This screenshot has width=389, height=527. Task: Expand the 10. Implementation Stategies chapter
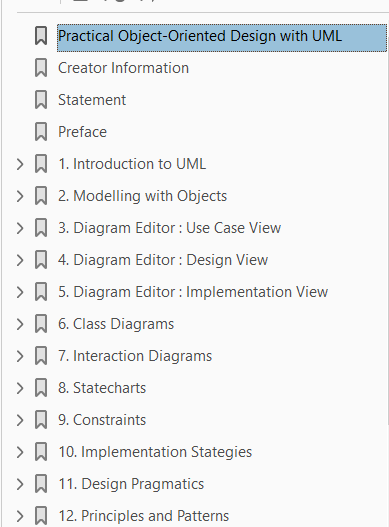(x=20, y=452)
